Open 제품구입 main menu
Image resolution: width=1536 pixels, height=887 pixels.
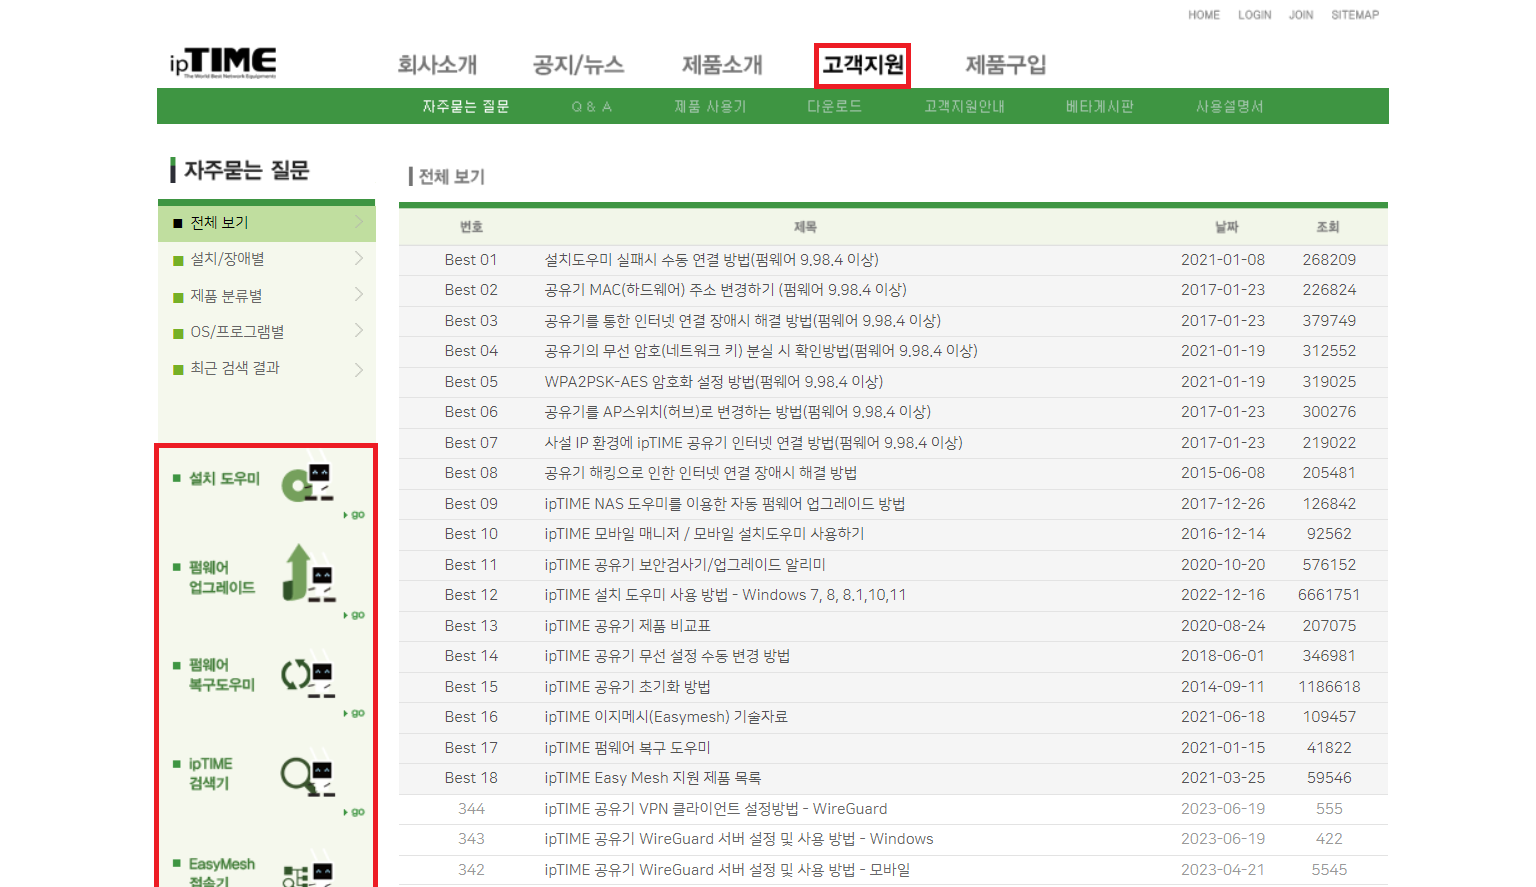1006,65
